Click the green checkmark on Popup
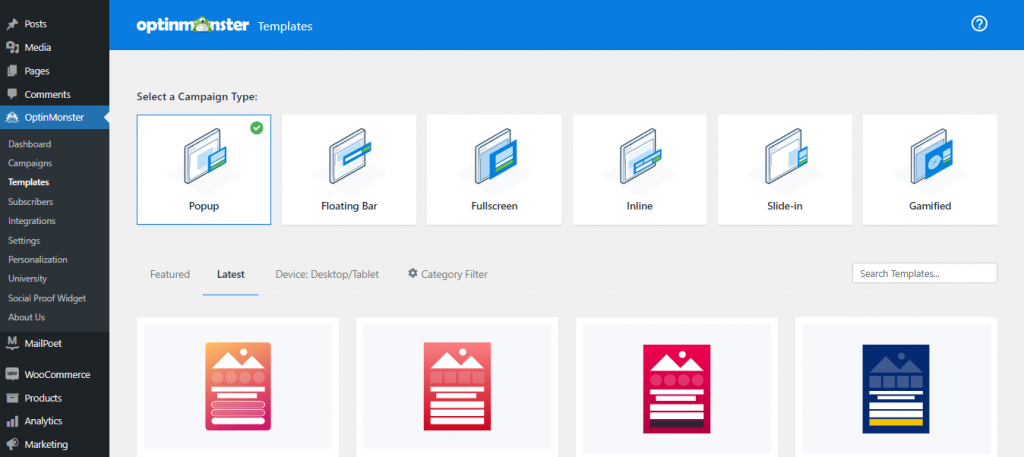The image size is (1024, 457). (x=257, y=128)
